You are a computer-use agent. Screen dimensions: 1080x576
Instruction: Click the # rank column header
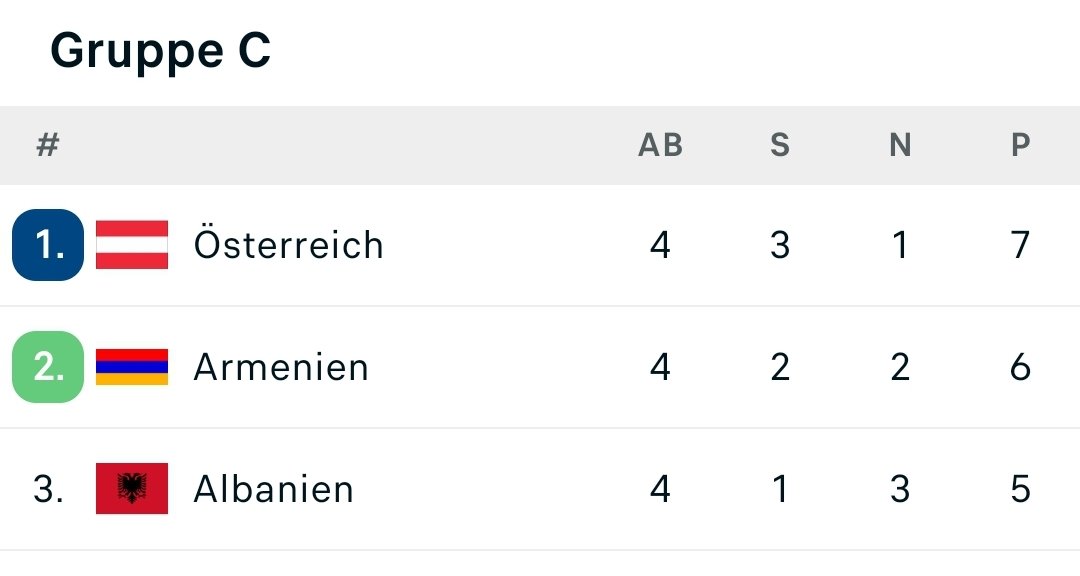pyautogui.click(x=48, y=145)
